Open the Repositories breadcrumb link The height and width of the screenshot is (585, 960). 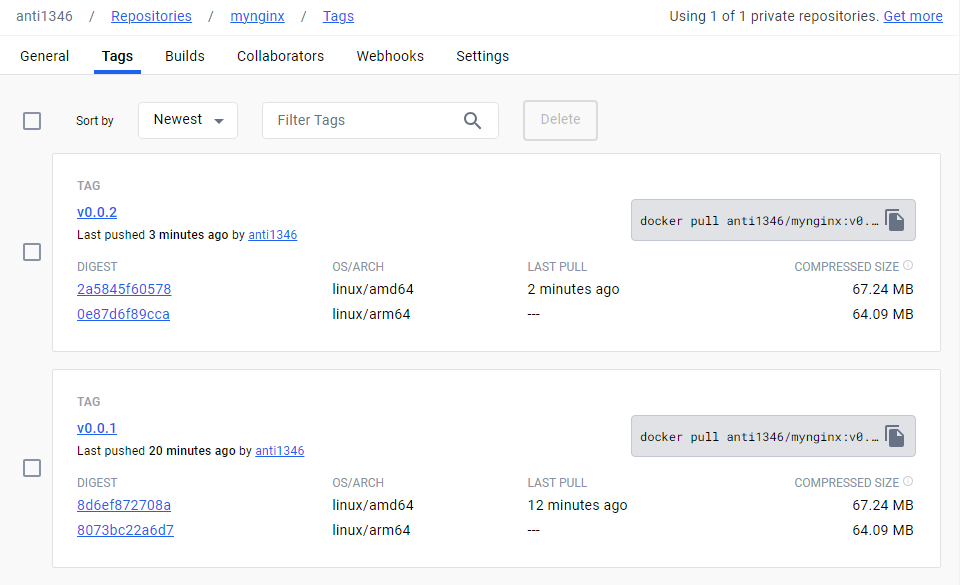point(151,17)
